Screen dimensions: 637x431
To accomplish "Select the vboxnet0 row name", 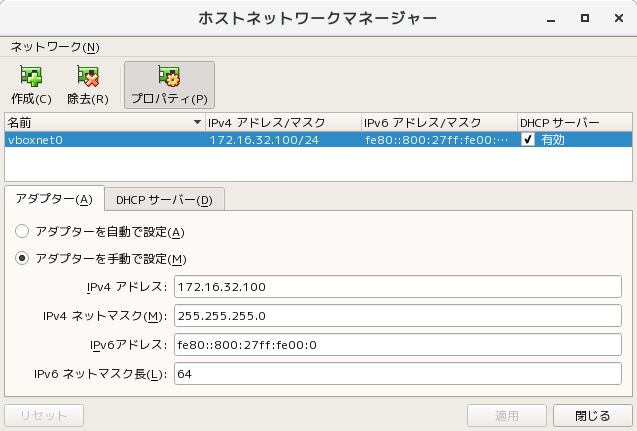I will click(35, 140).
